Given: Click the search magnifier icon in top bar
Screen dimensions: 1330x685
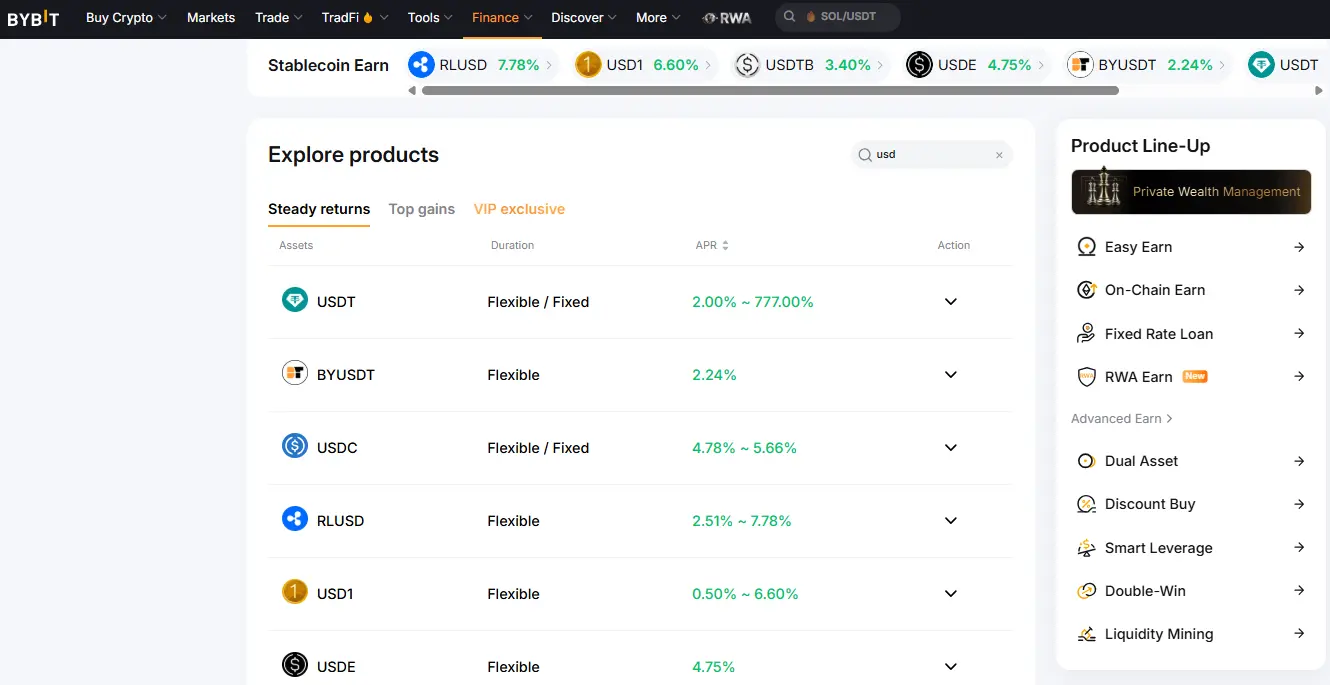Looking at the screenshot, I should (x=790, y=17).
